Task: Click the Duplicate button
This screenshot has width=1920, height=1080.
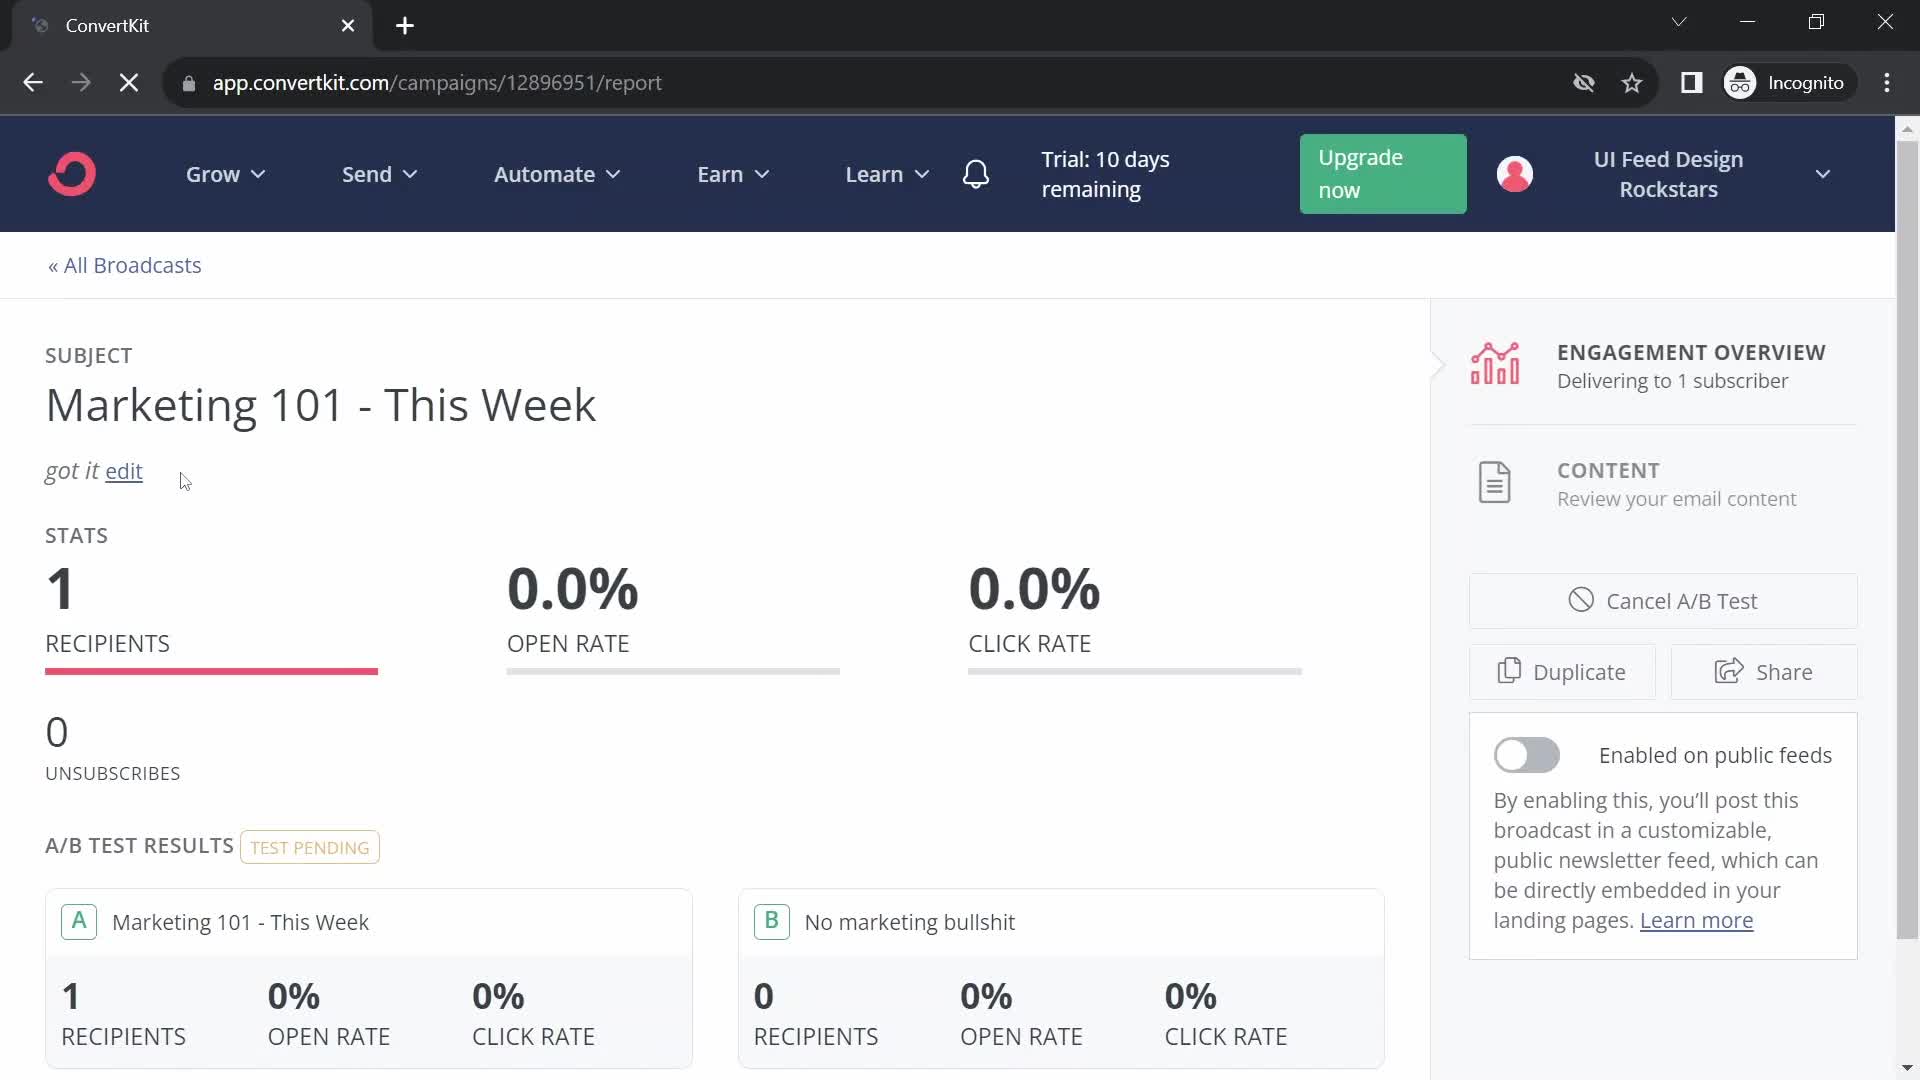Action: [1561, 672]
